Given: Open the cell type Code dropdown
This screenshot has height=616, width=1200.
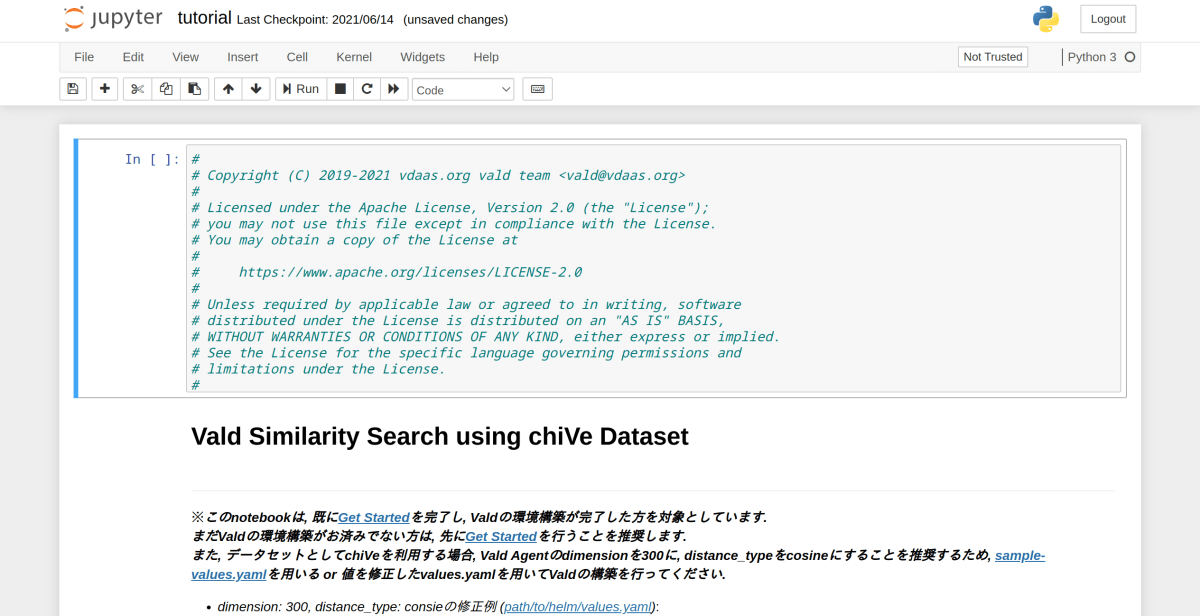Looking at the screenshot, I should pos(463,90).
